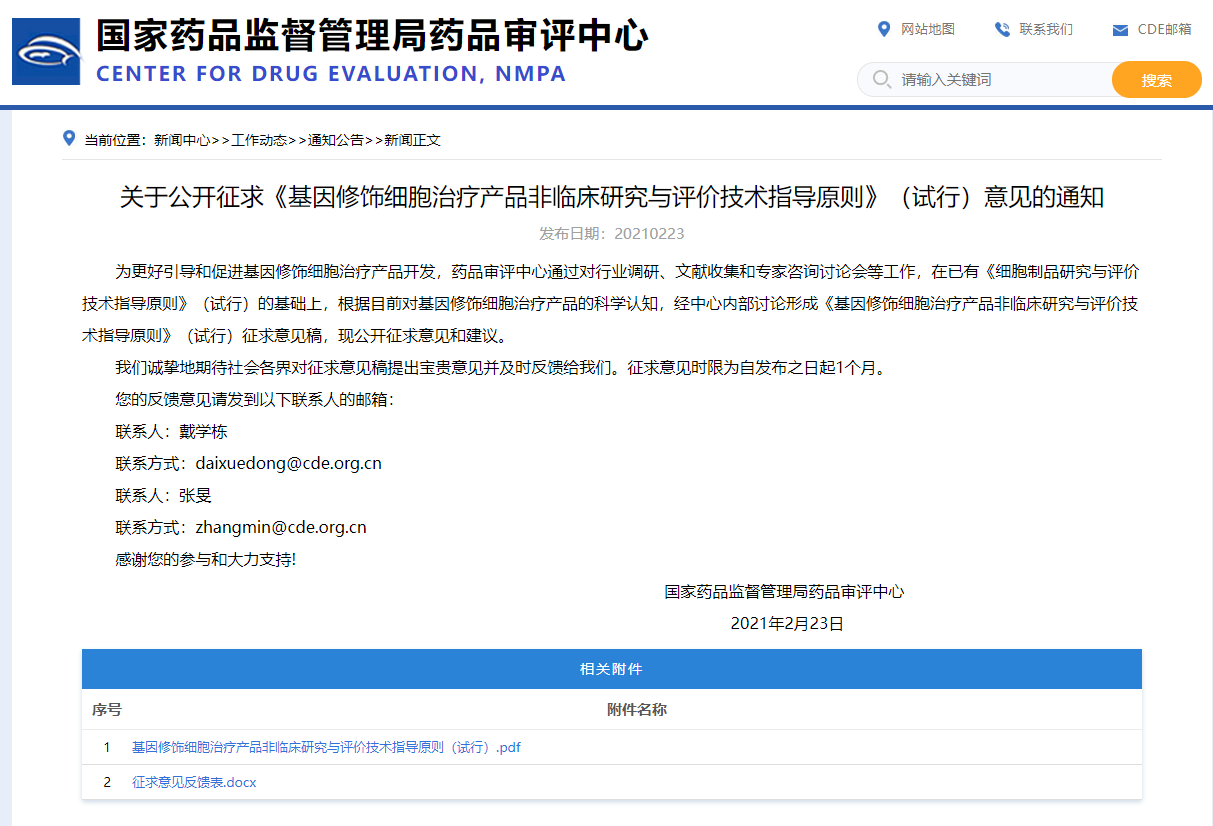The width and height of the screenshot is (1213, 826).
Task: Click the orange 搜索 button
Action: pyautogui.click(x=1156, y=80)
